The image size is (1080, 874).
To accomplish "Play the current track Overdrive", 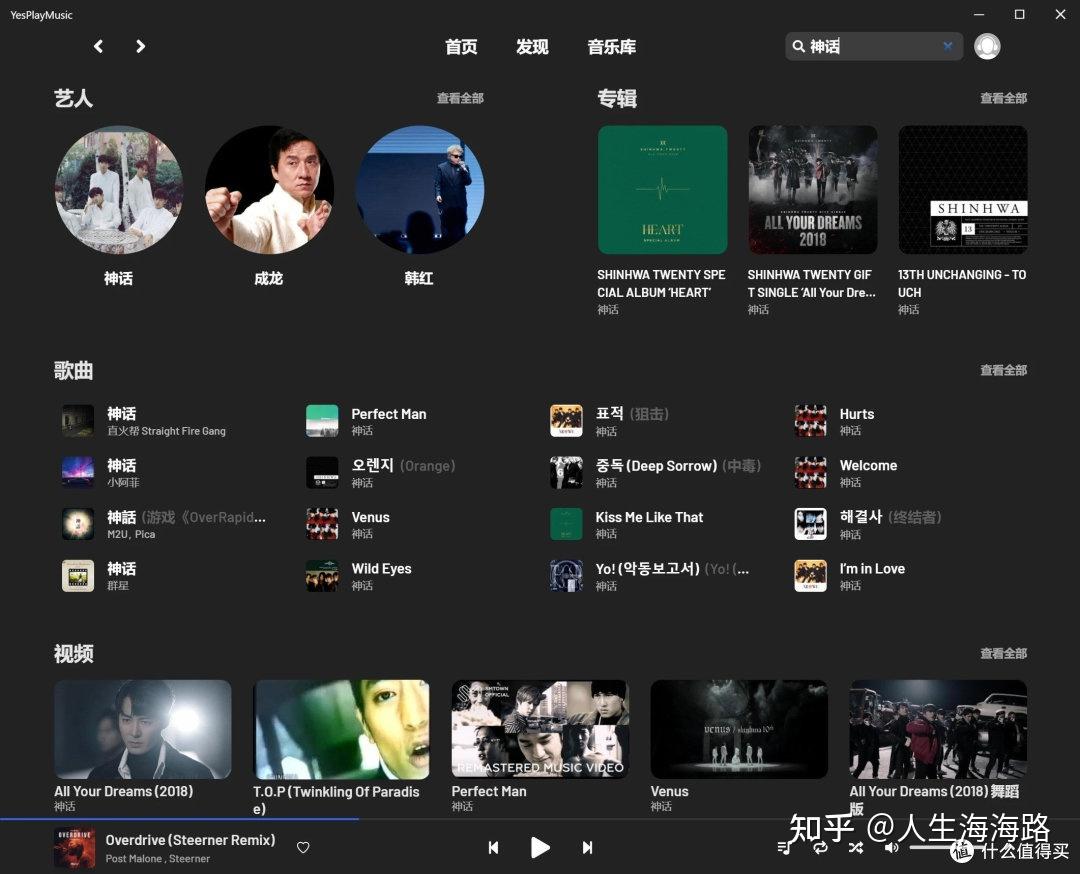I will coord(540,847).
